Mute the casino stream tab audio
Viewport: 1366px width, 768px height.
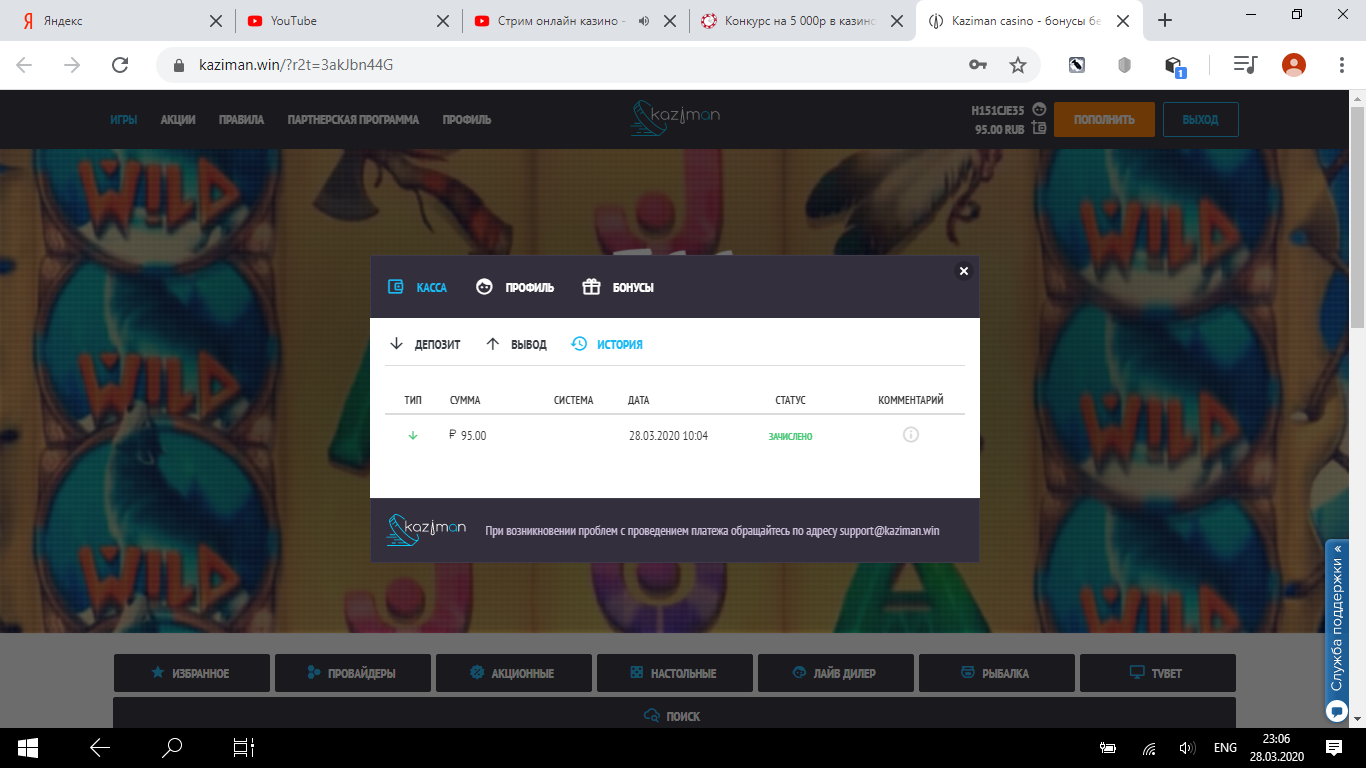644,21
